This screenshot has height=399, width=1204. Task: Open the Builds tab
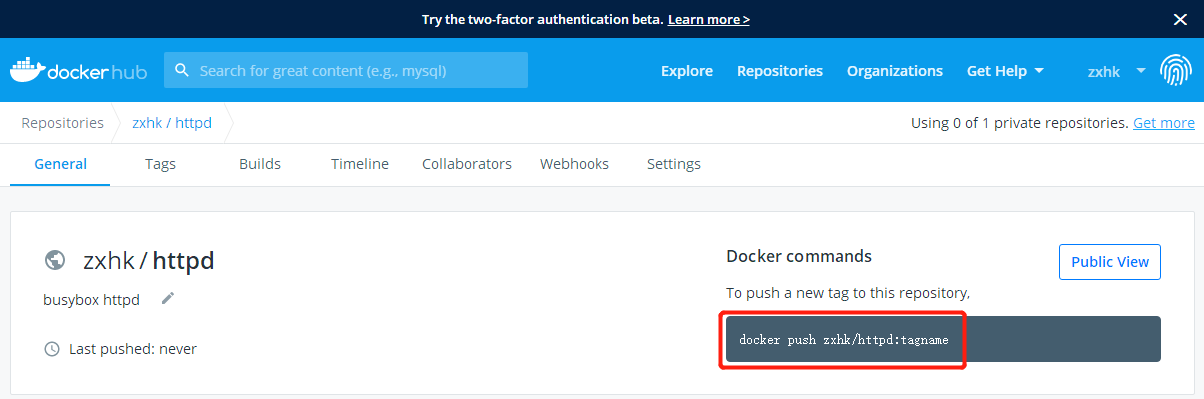260,164
